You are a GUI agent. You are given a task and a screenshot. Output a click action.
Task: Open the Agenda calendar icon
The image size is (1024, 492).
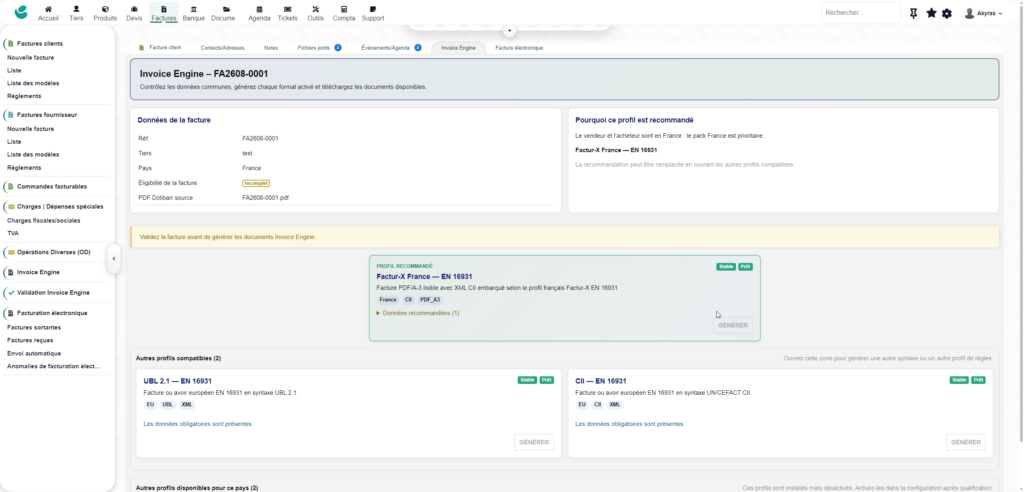(259, 10)
